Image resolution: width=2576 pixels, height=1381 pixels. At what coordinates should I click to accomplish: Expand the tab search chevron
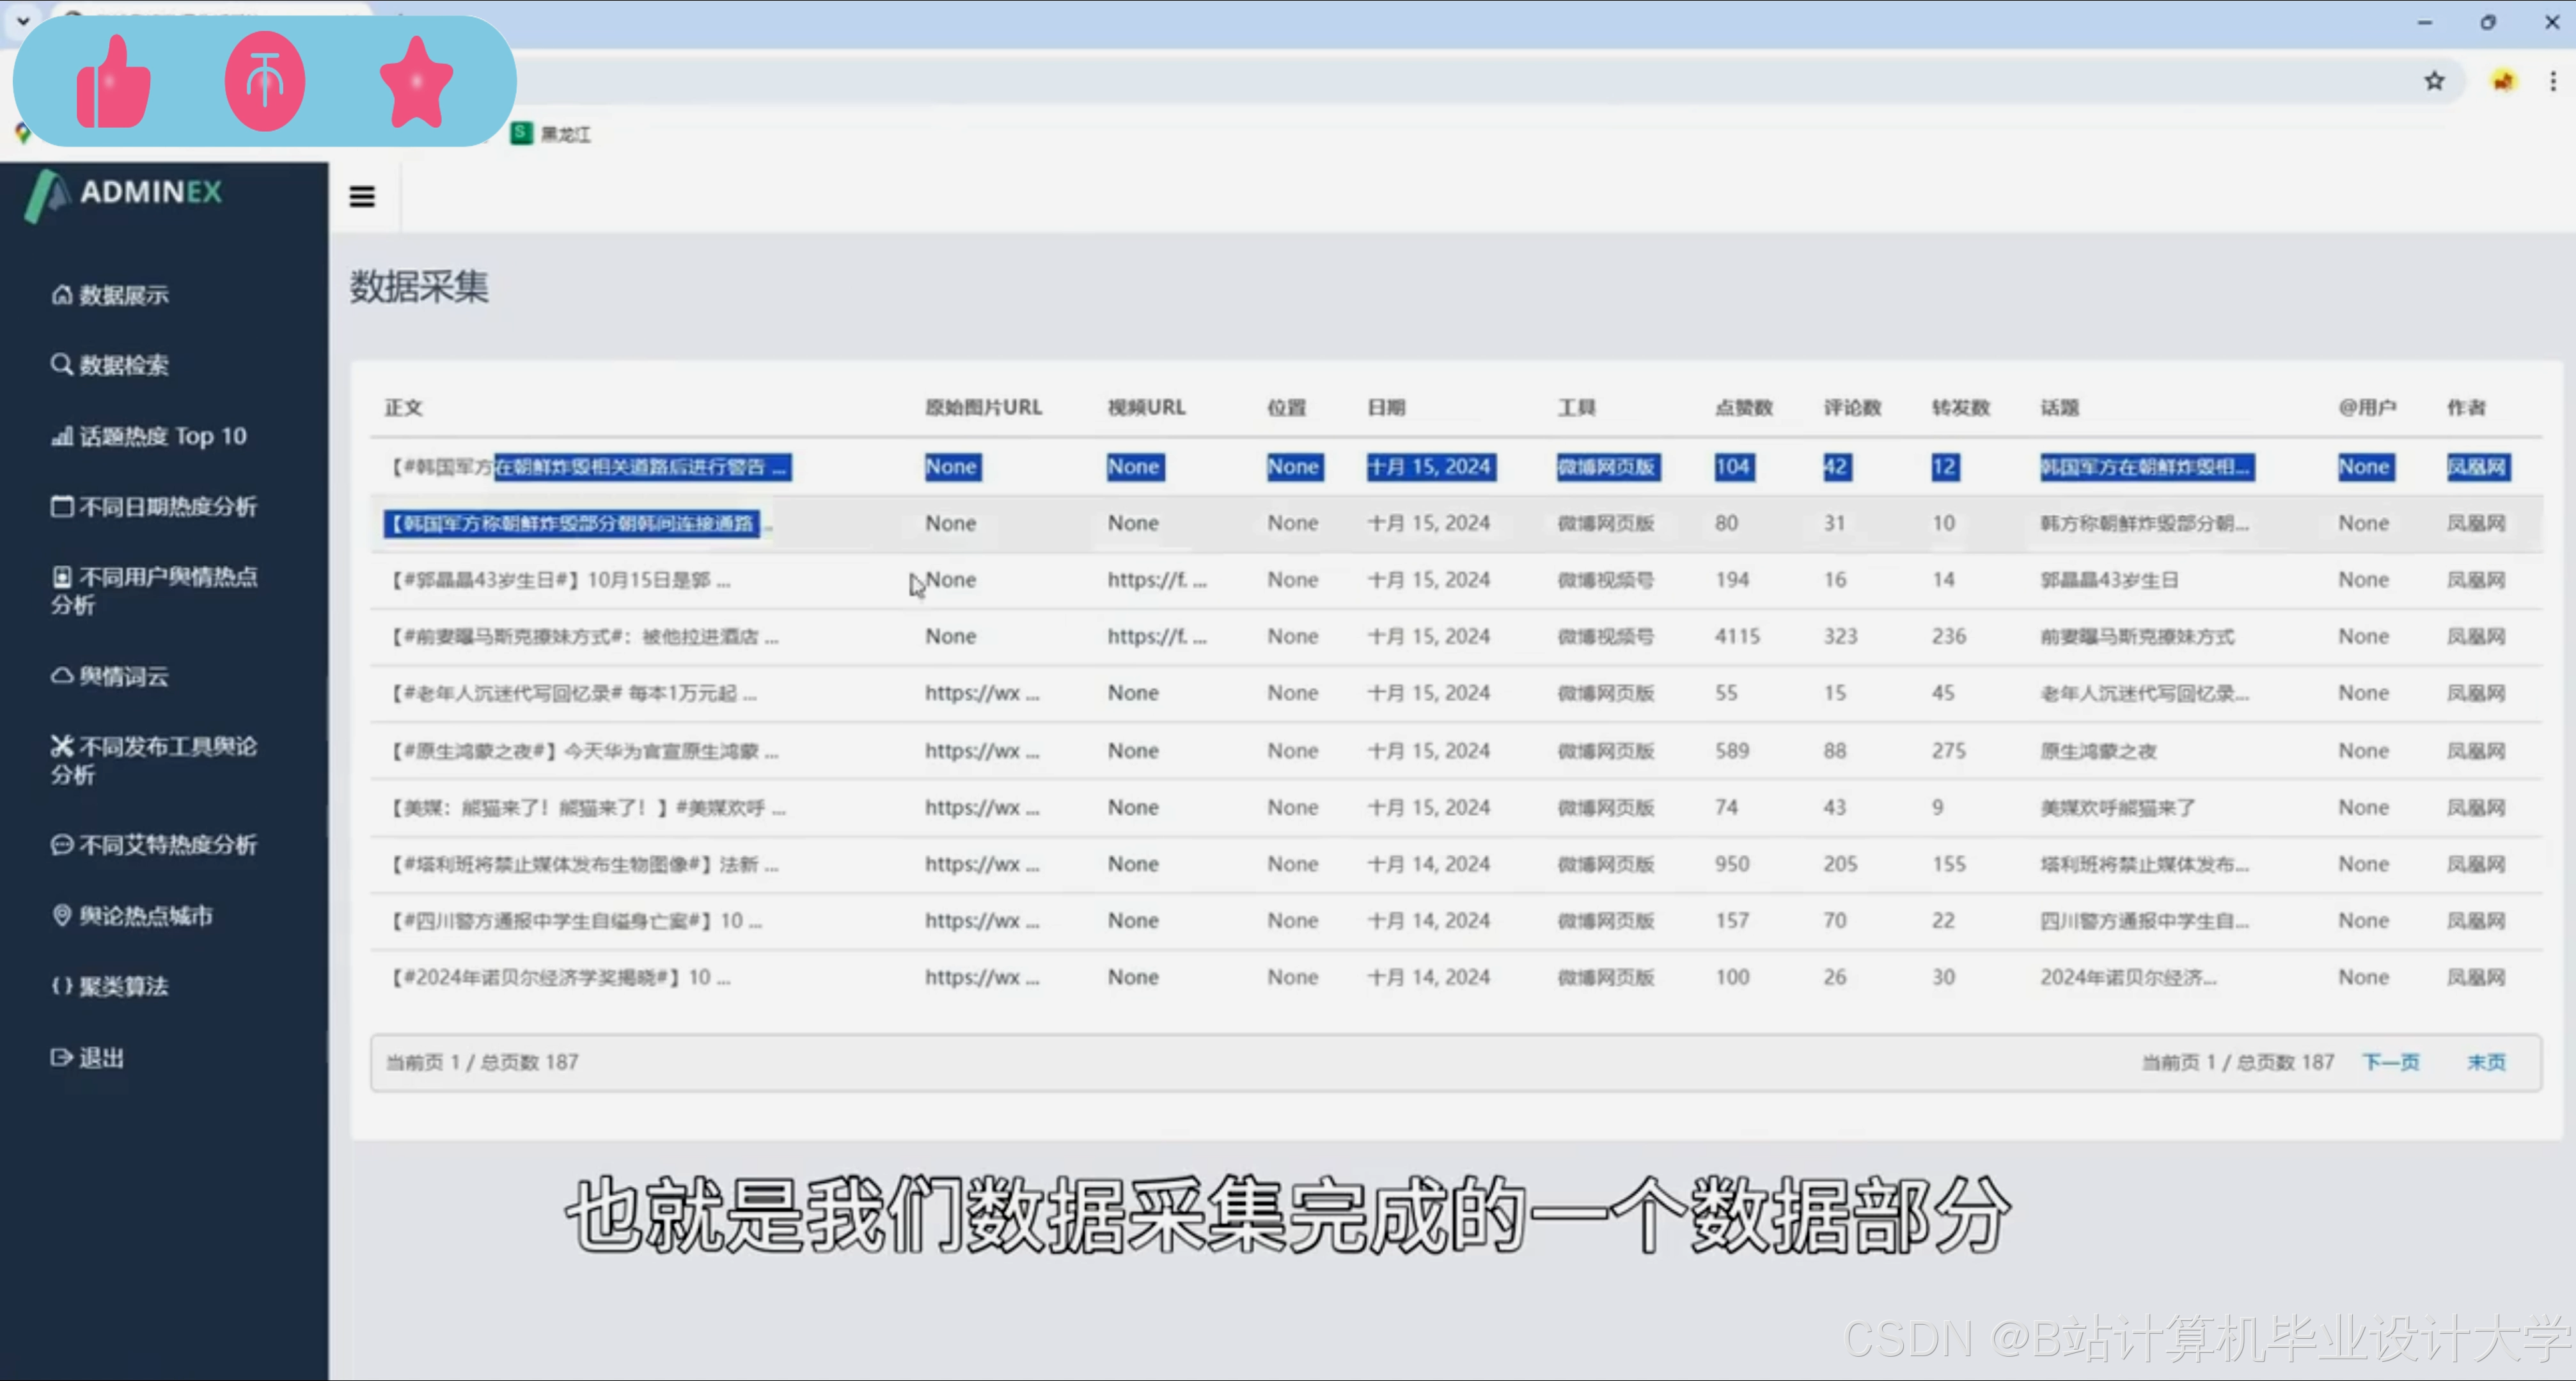pos(23,20)
